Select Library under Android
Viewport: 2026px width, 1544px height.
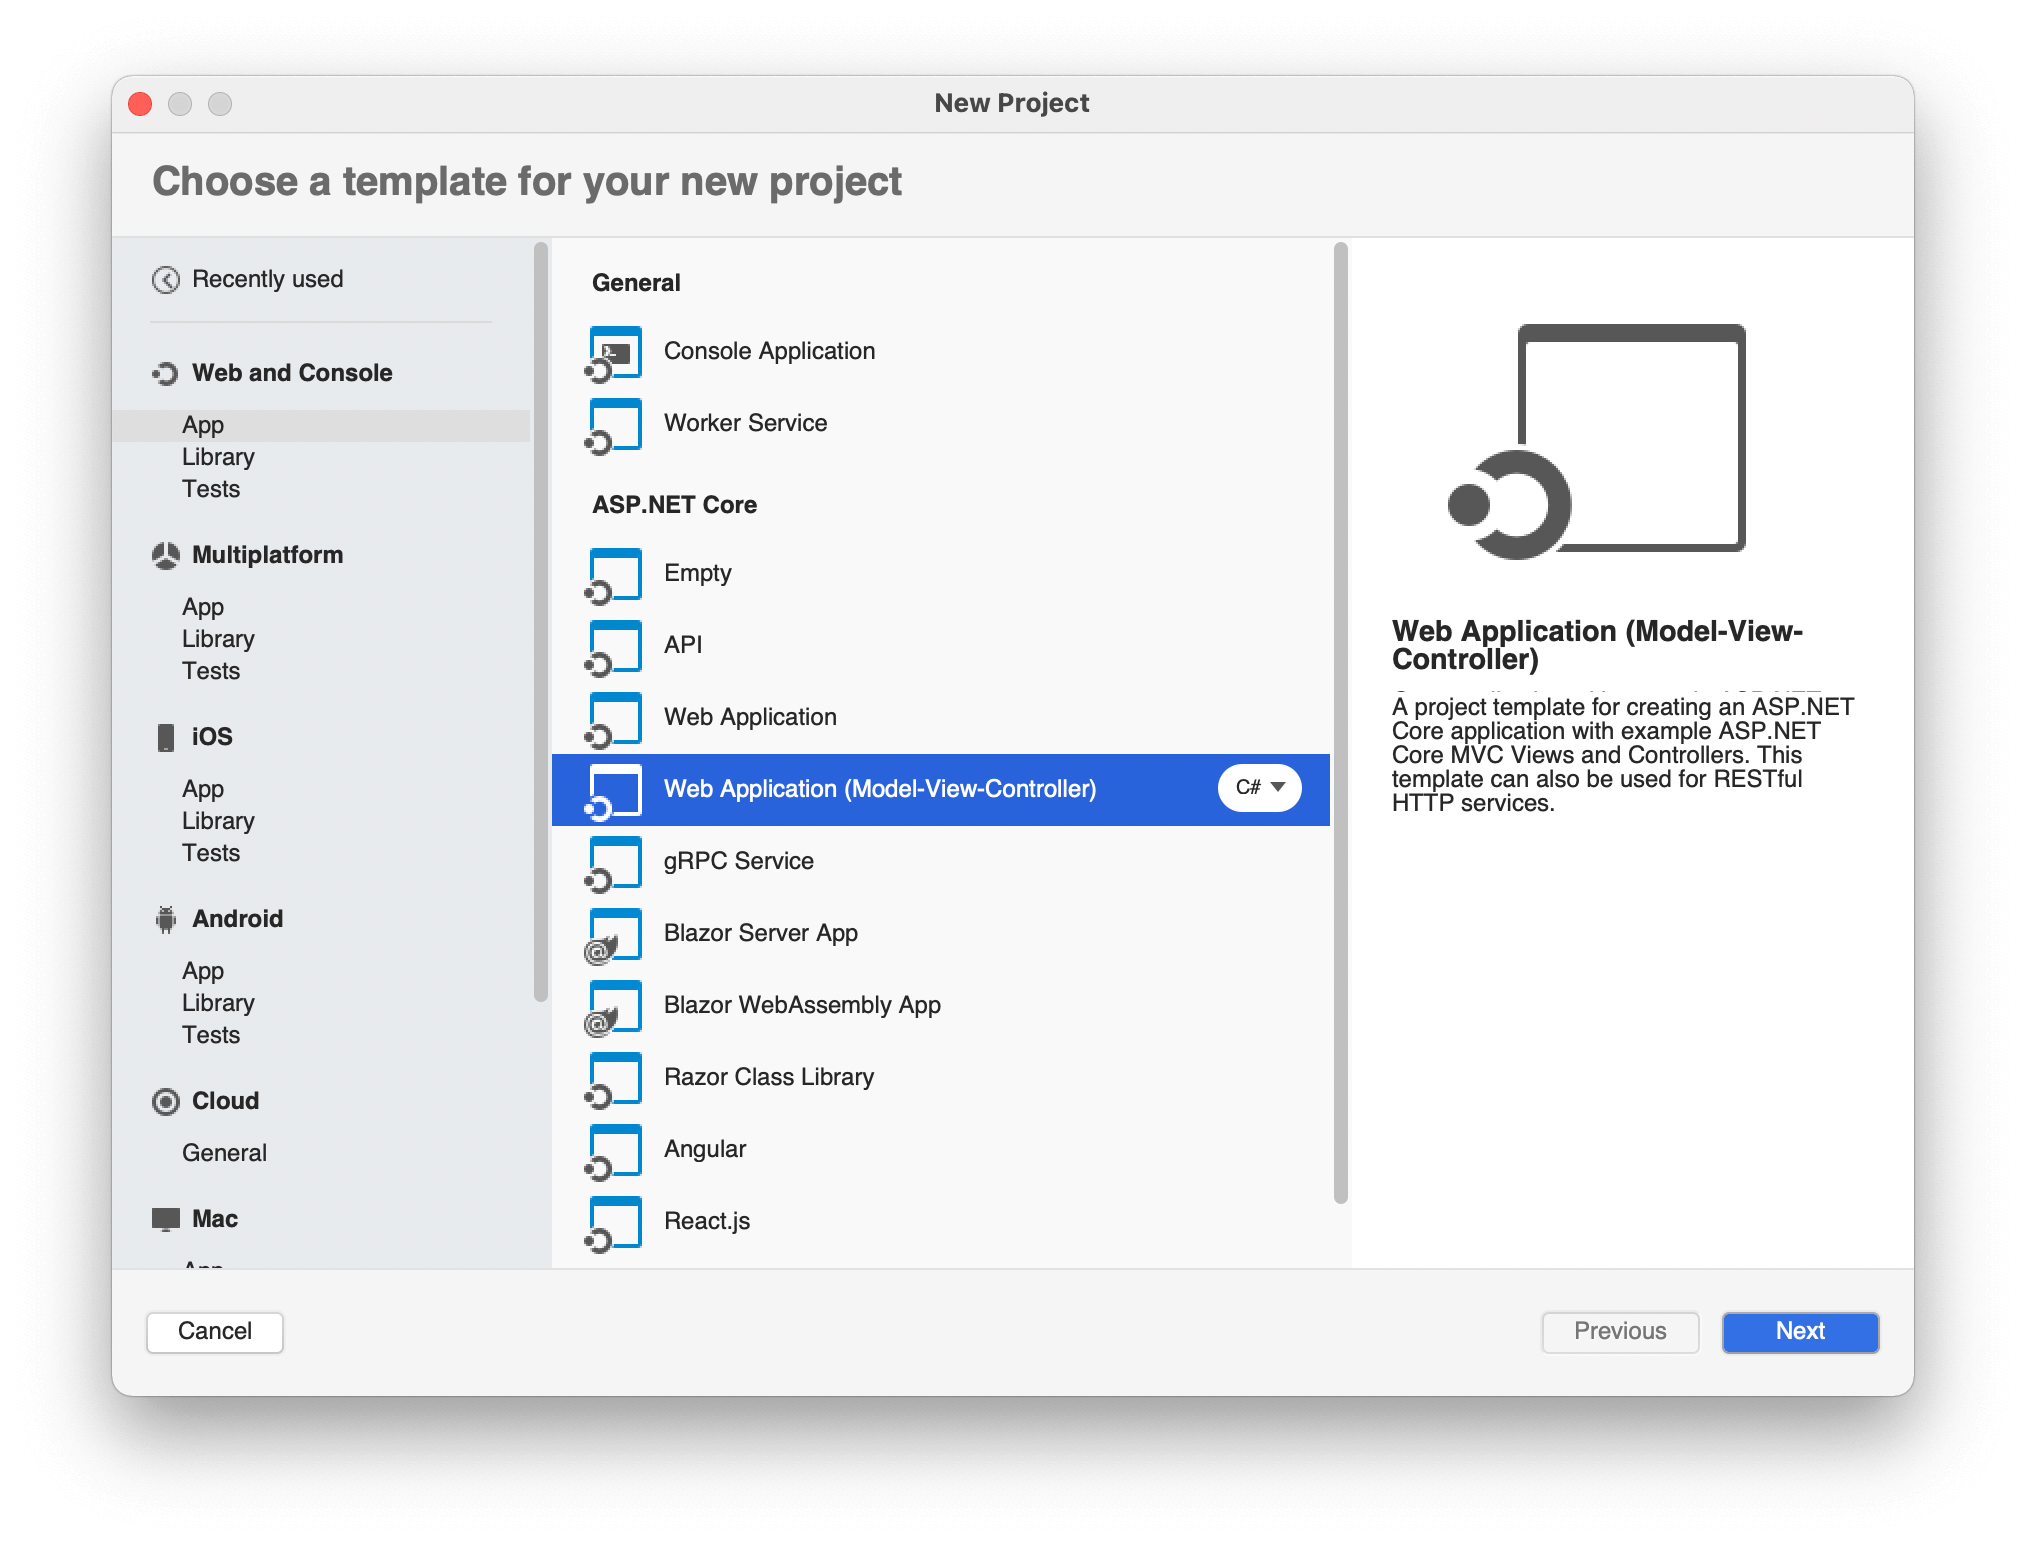click(x=218, y=1003)
